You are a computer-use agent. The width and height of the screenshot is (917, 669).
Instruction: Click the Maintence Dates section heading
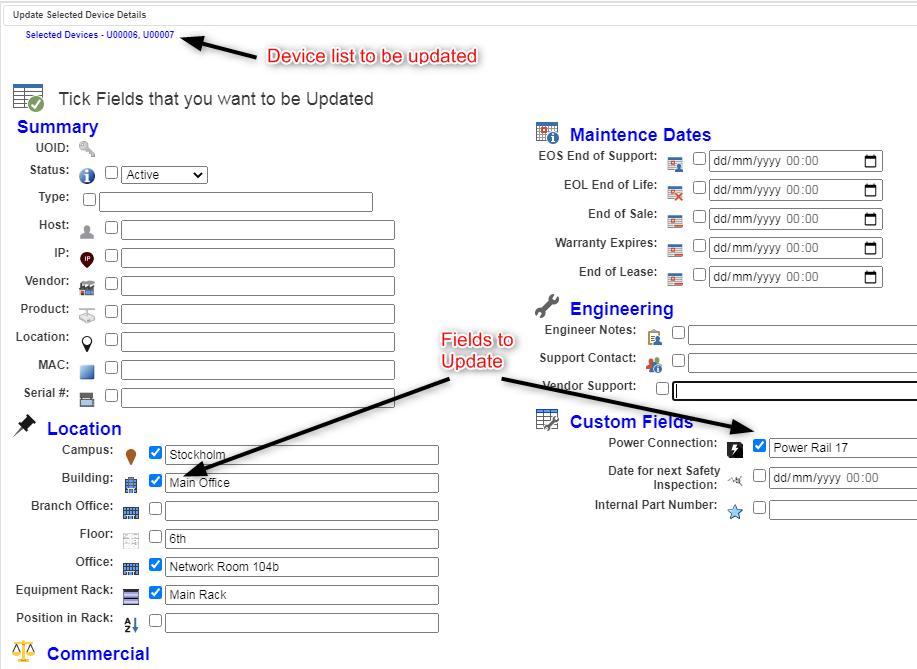(x=640, y=135)
